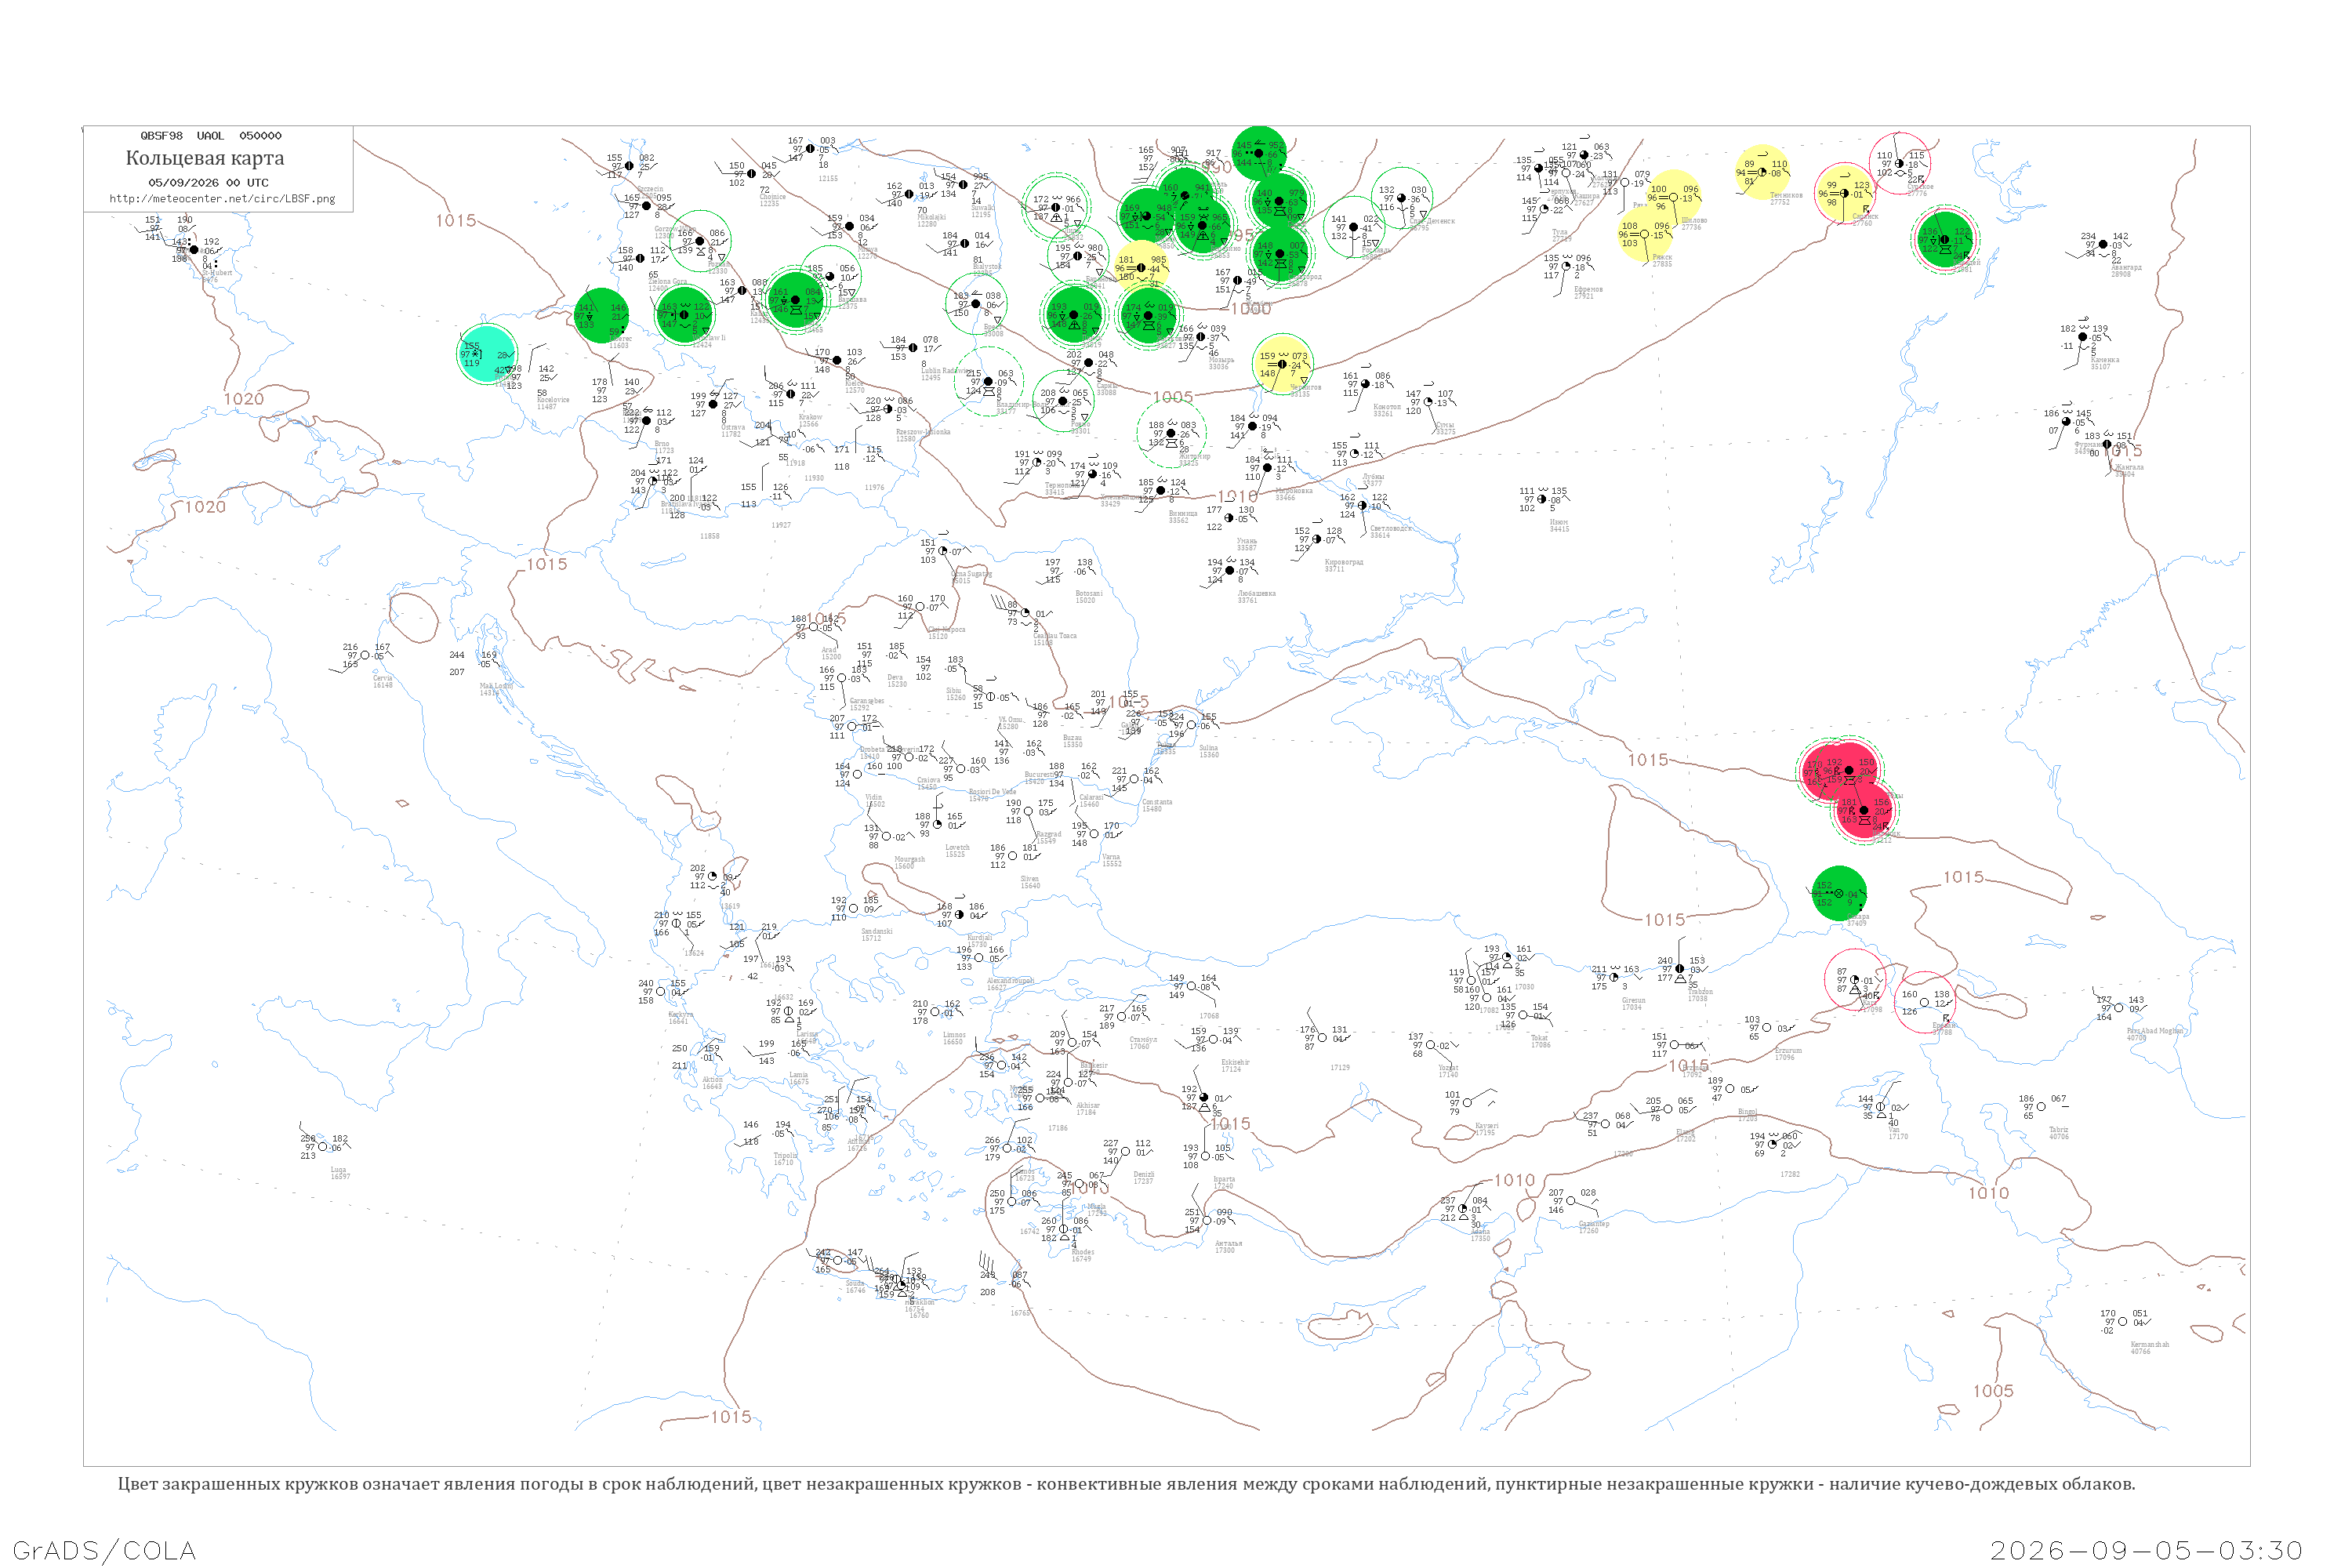Click the Russian caption text below map

pyautogui.click(x=1126, y=1483)
